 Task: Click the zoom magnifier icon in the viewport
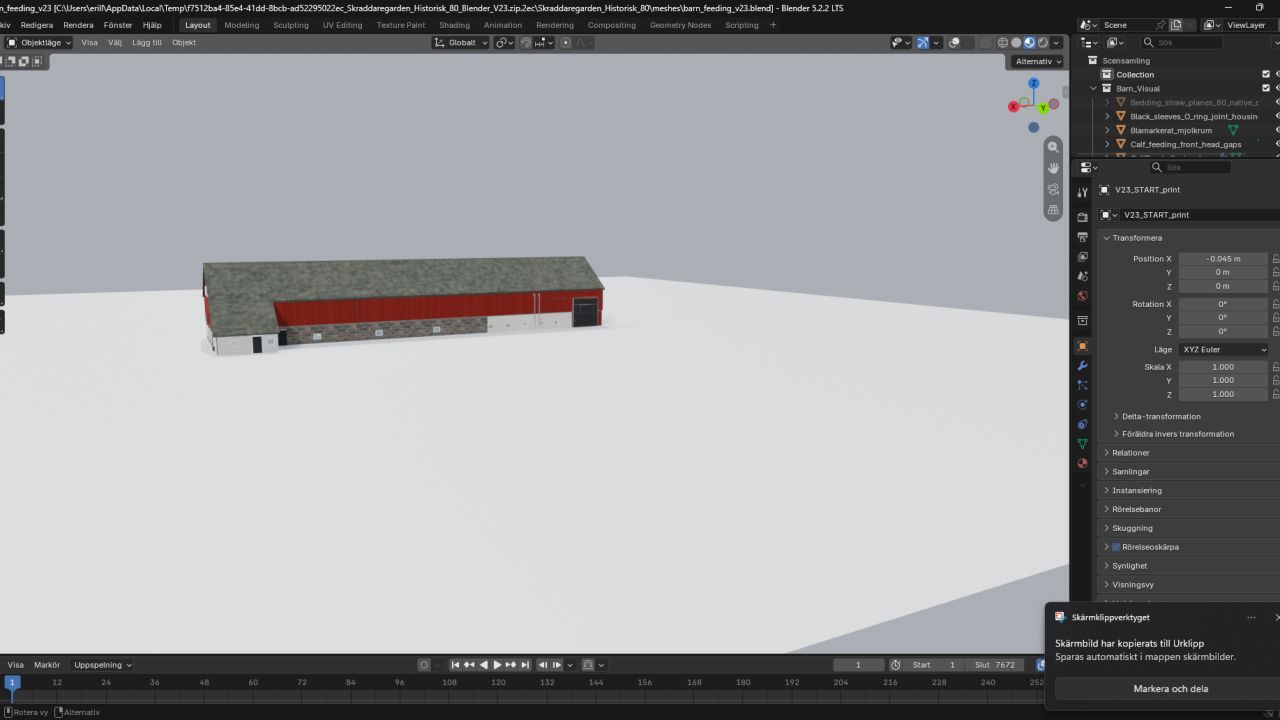(1053, 147)
